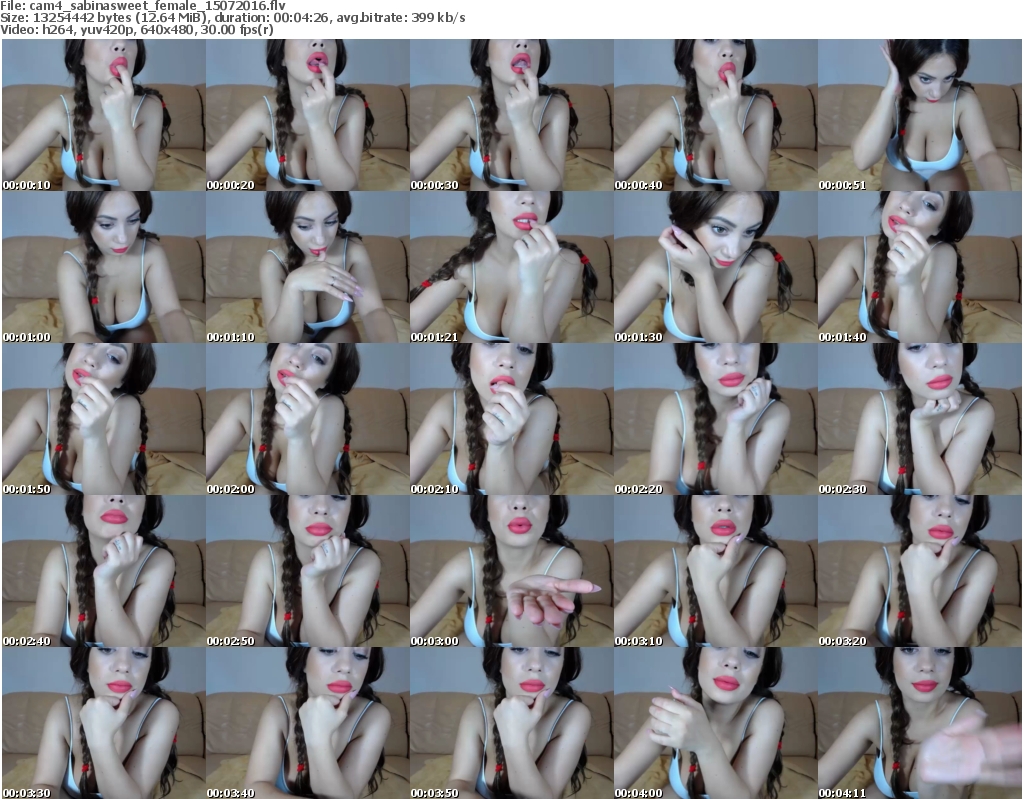Click the 'Size: 13254442 bytes' info line
The height and width of the screenshot is (799, 1024).
232,18
